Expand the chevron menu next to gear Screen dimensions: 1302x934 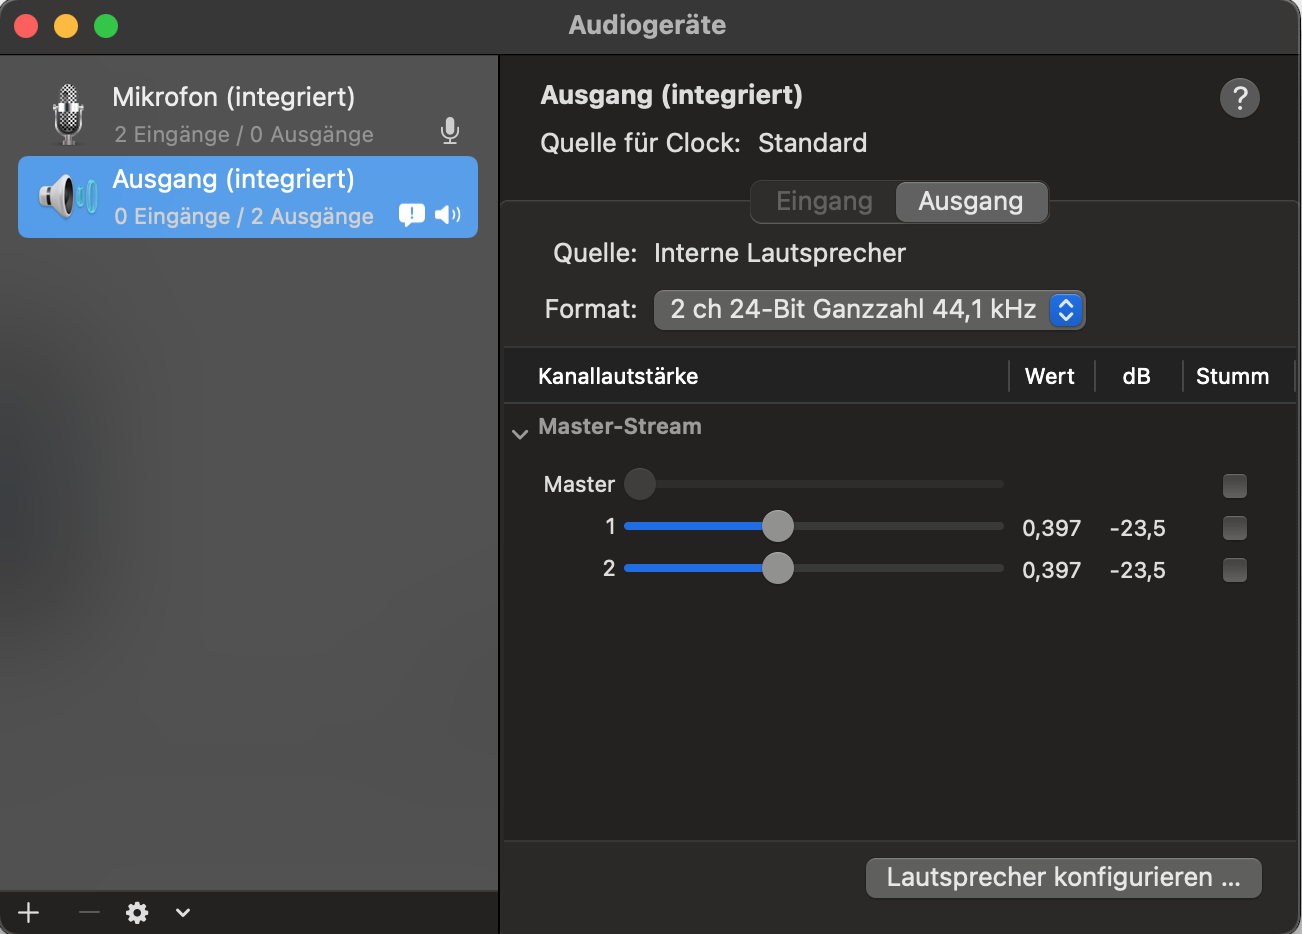(x=183, y=912)
